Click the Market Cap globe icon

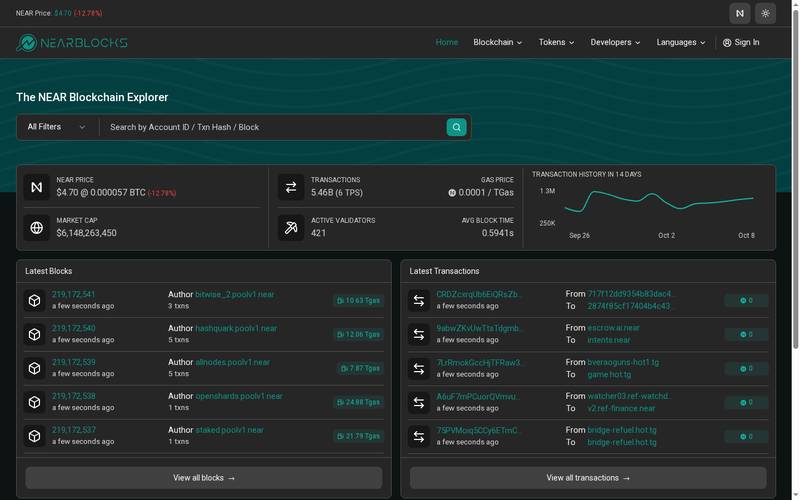tap(37, 228)
